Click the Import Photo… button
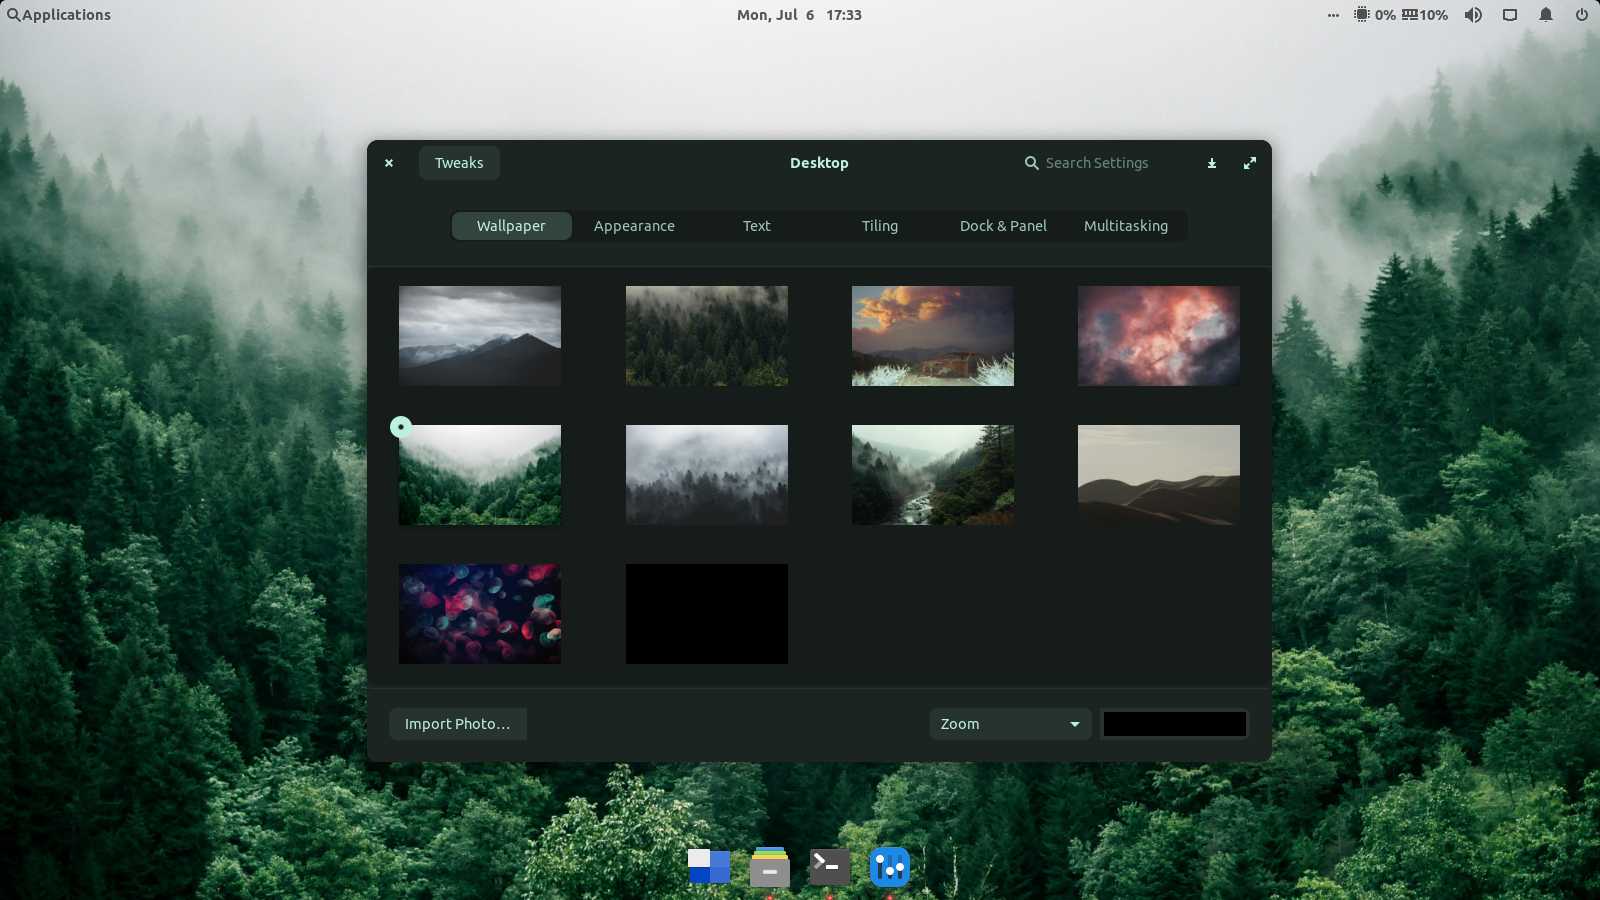1600x900 pixels. coord(457,724)
